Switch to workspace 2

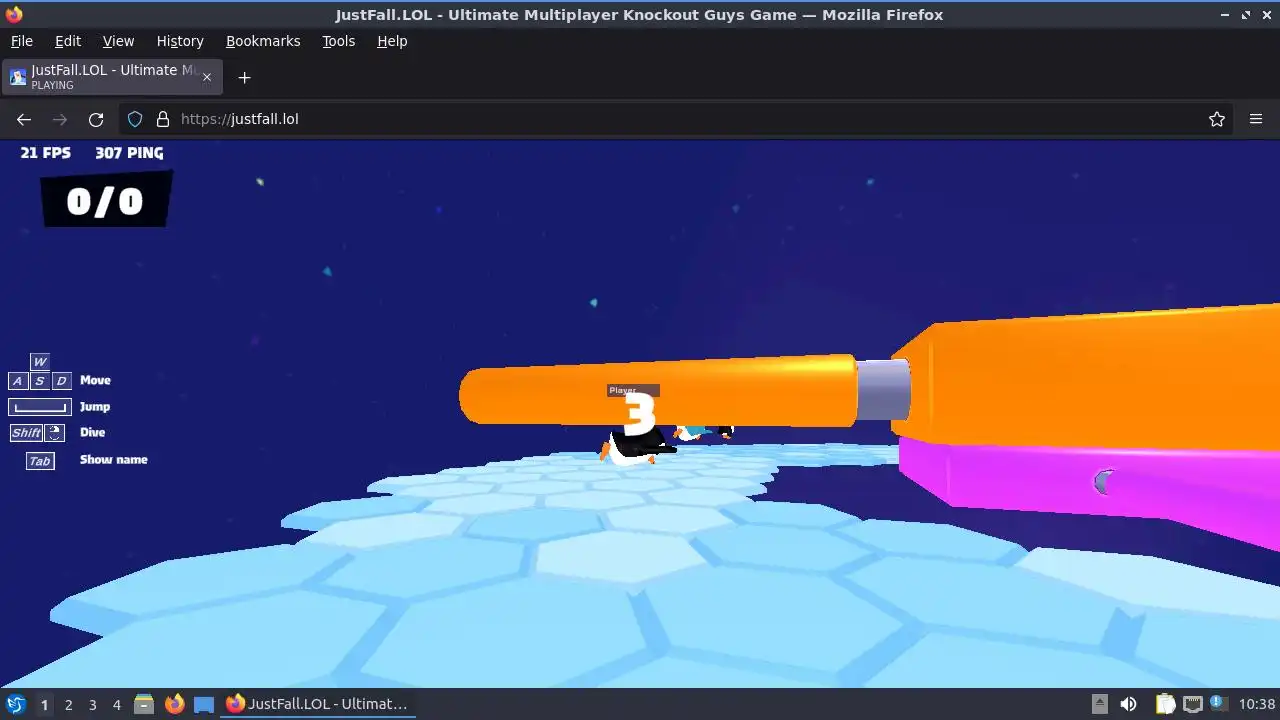coord(68,704)
